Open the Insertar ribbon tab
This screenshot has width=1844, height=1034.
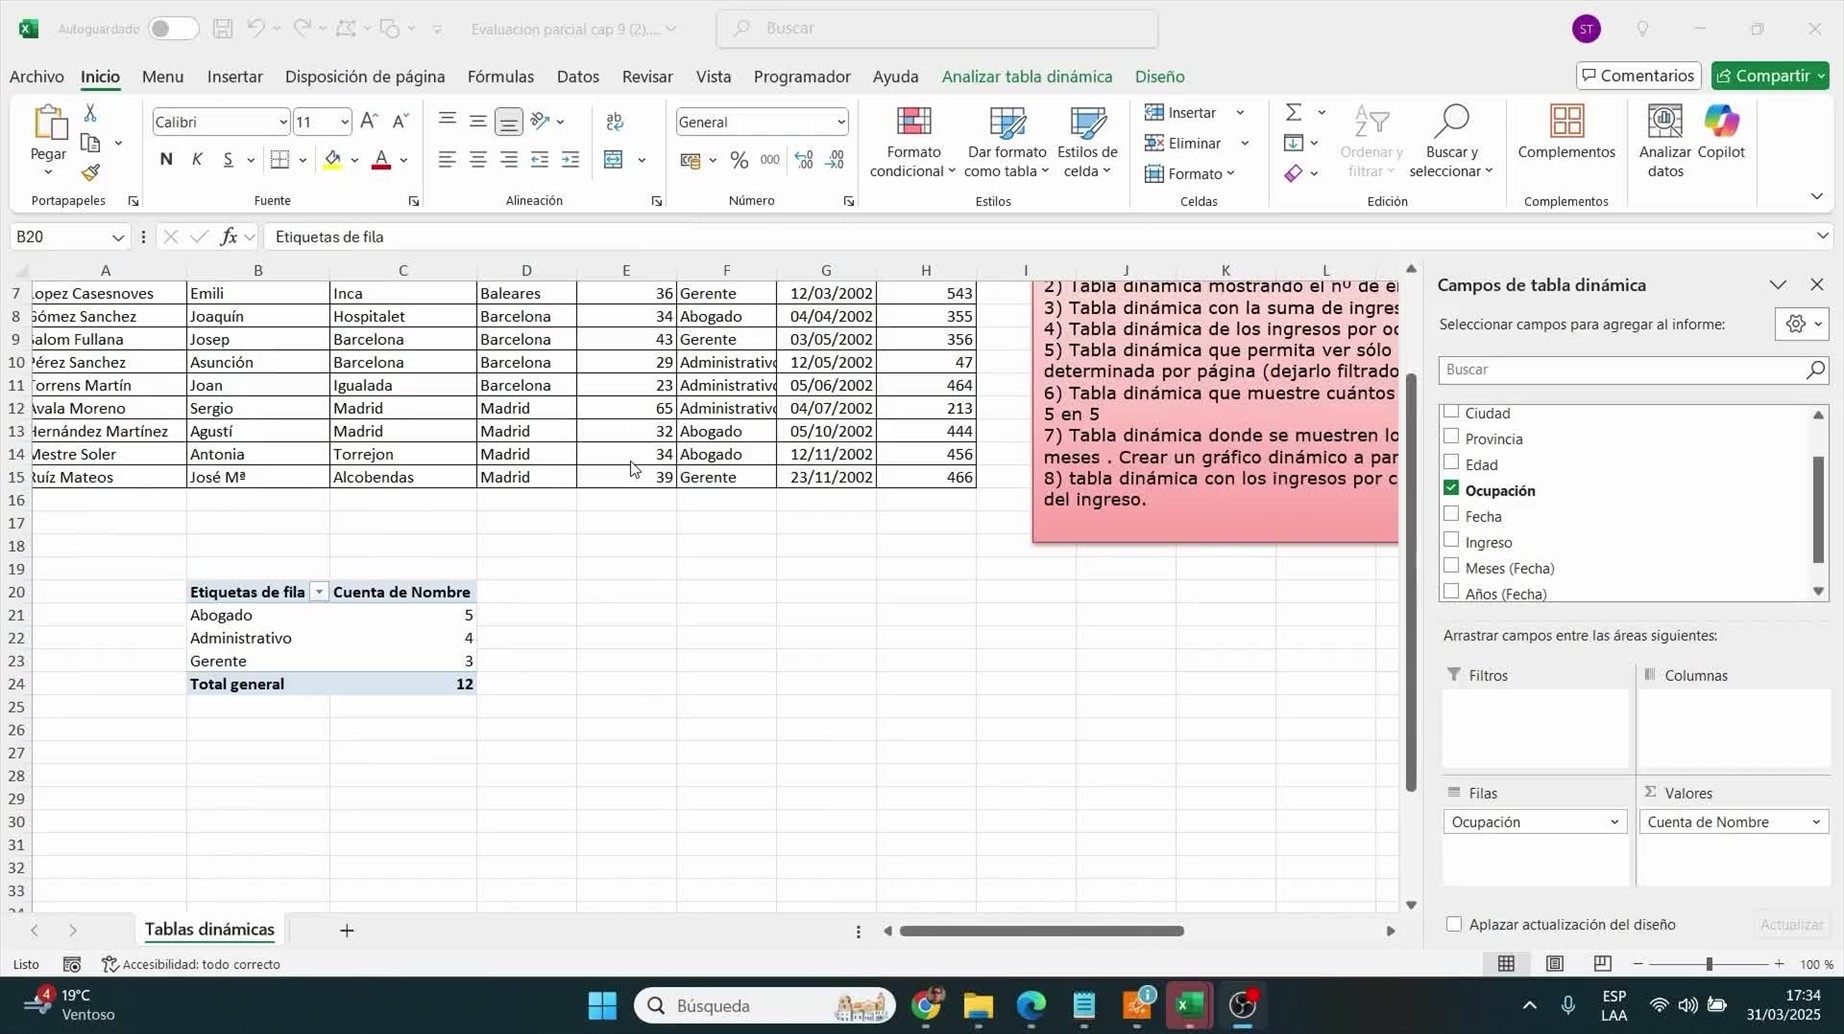click(x=234, y=76)
